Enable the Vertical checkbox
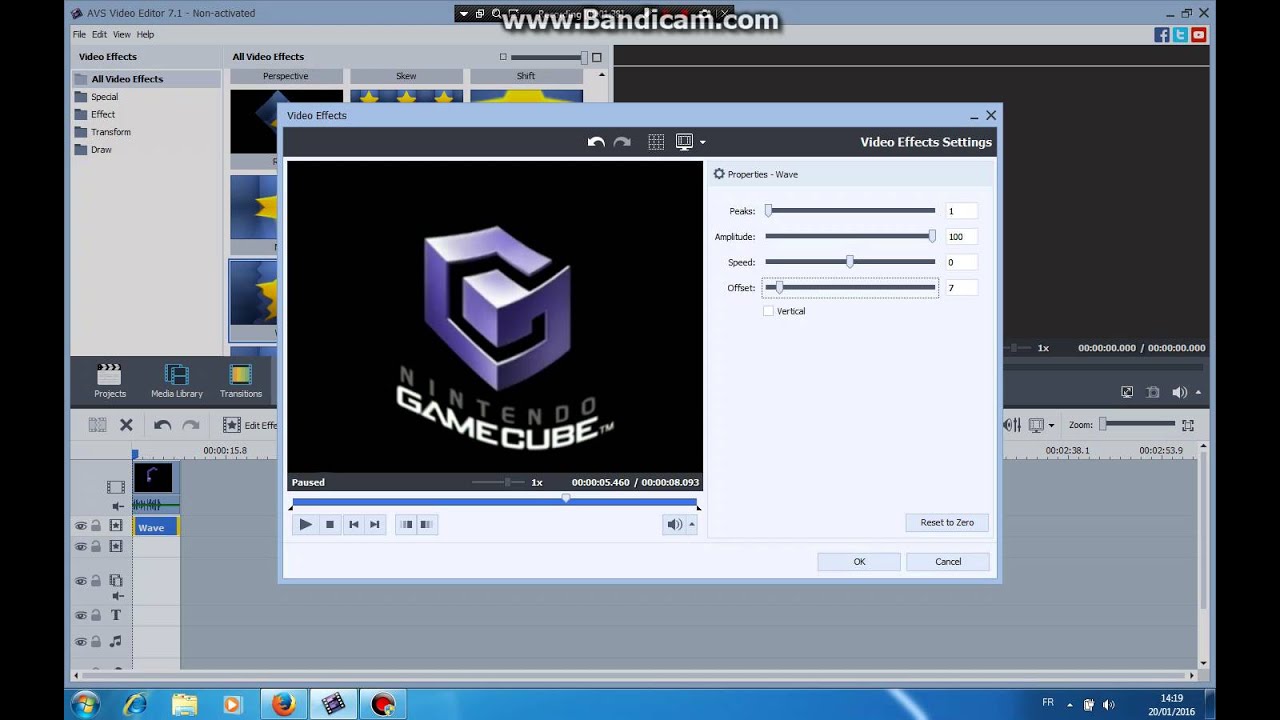Viewport: 1280px width, 720px height. 768,311
